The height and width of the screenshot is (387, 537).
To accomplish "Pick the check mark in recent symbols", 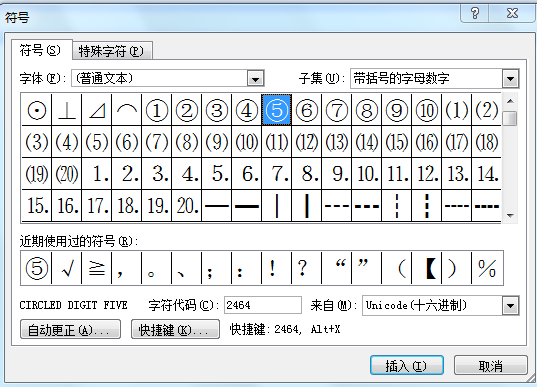I will (x=67, y=268).
